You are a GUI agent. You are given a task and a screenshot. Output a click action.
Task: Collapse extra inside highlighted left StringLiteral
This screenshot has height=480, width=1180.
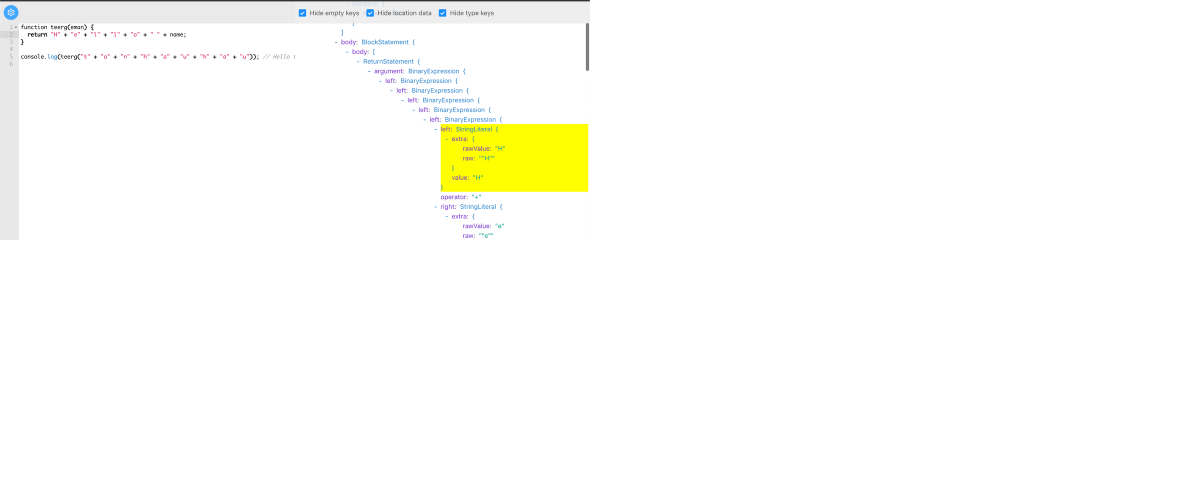[x=447, y=139]
